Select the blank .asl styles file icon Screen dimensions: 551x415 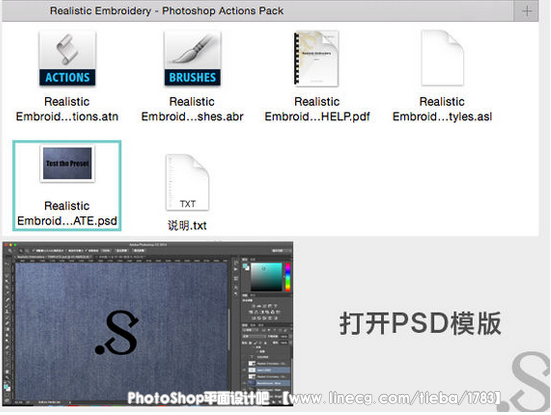pyautogui.click(x=442, y=58)
